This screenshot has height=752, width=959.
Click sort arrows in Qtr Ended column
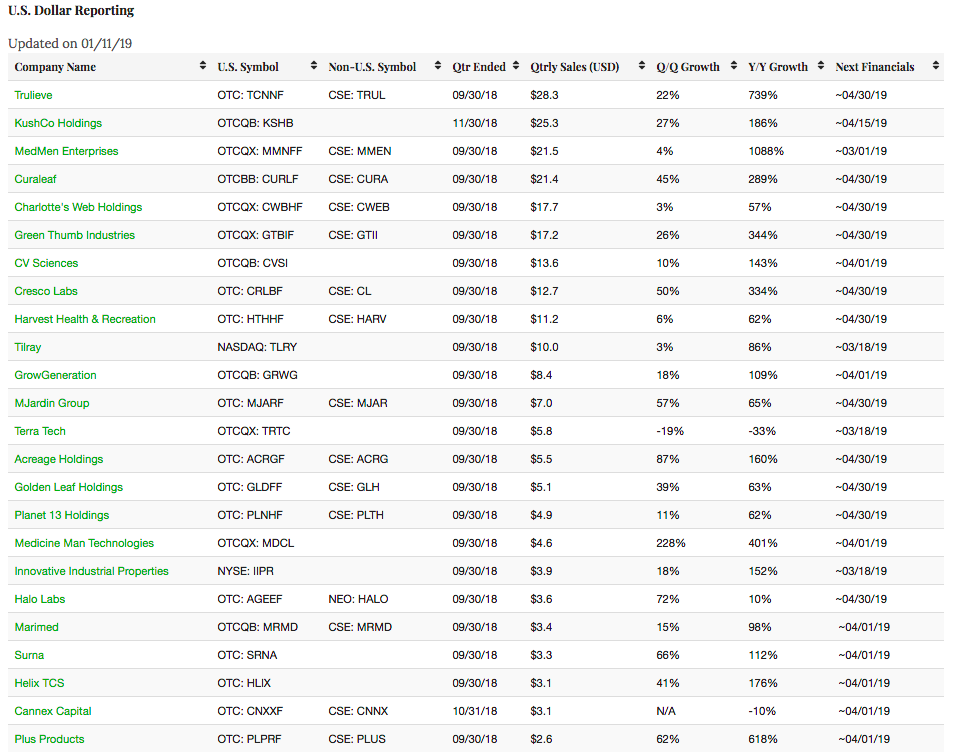coord(516,67)
